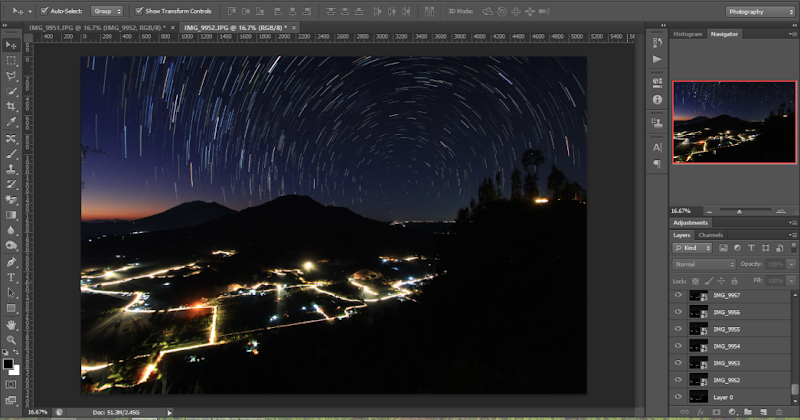Image resolution: width=800 pixels, height=420 pixels.
Task: Hide the IMG_9952 layer
Action: tap(678, 380)
